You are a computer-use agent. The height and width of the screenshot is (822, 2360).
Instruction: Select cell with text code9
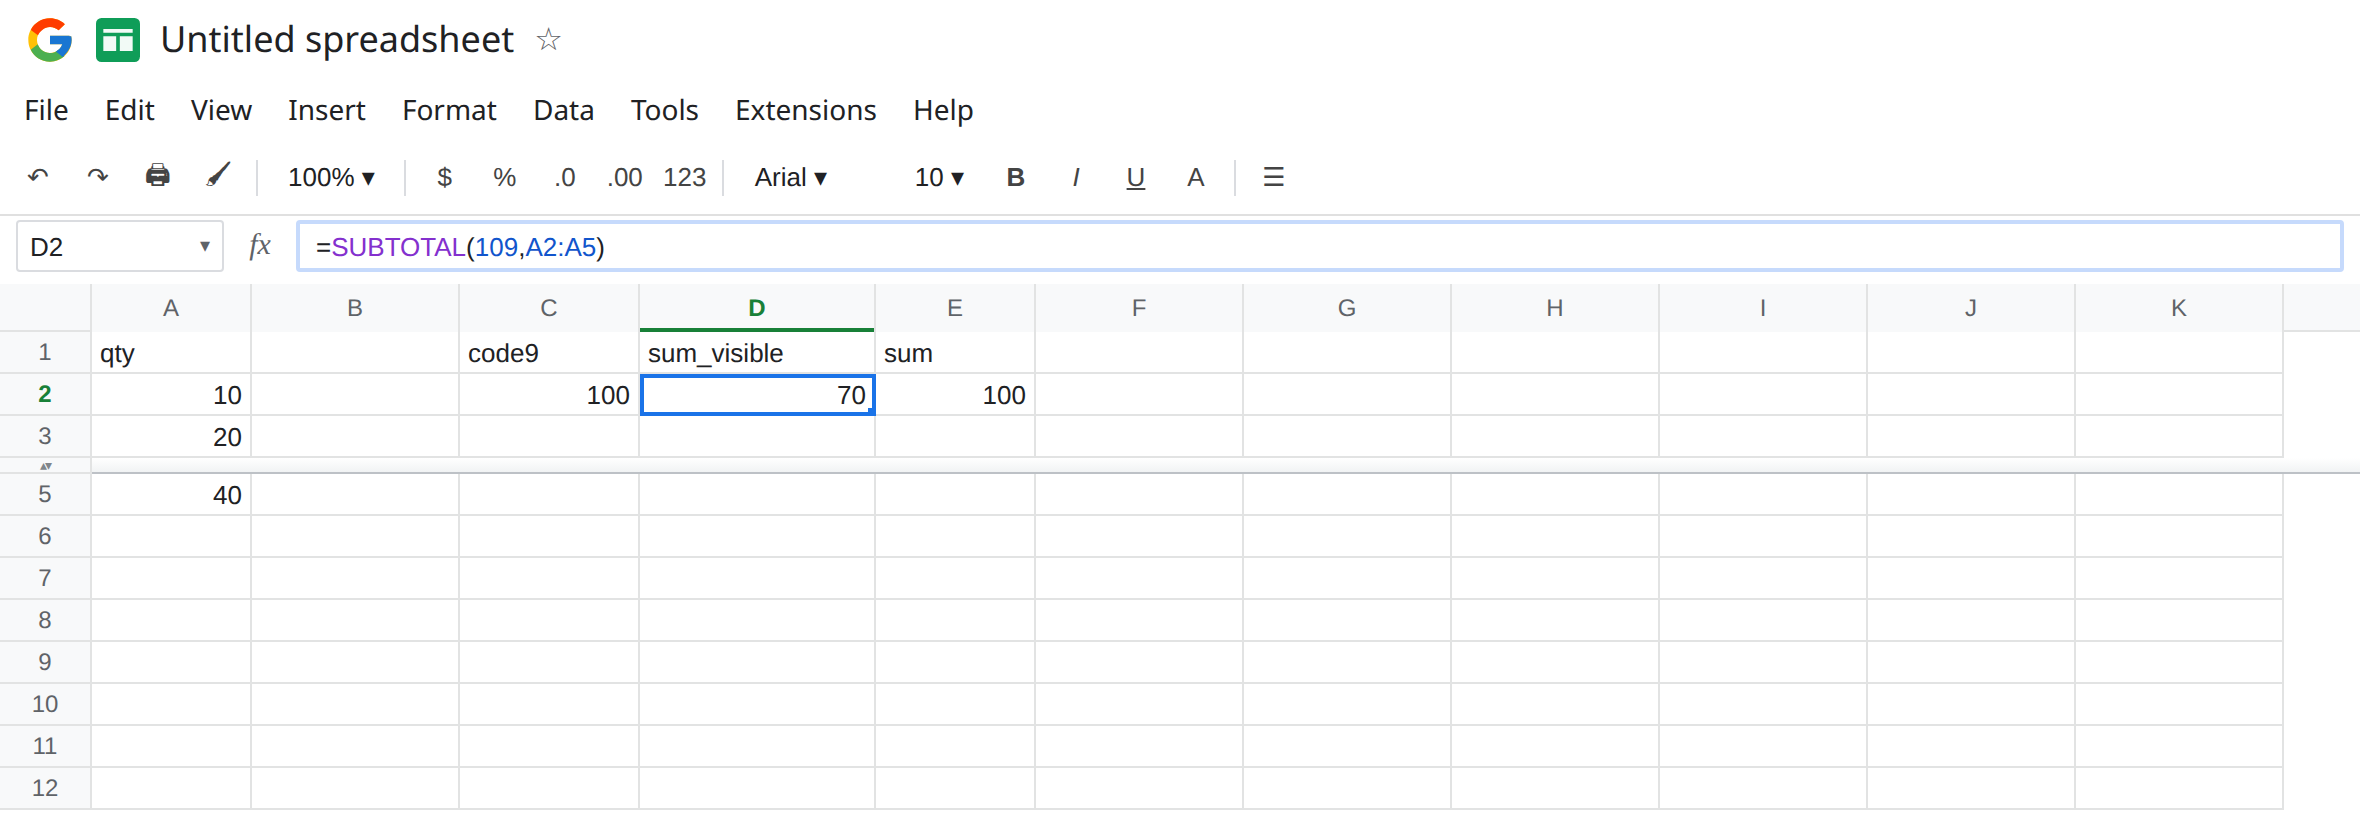549,353
